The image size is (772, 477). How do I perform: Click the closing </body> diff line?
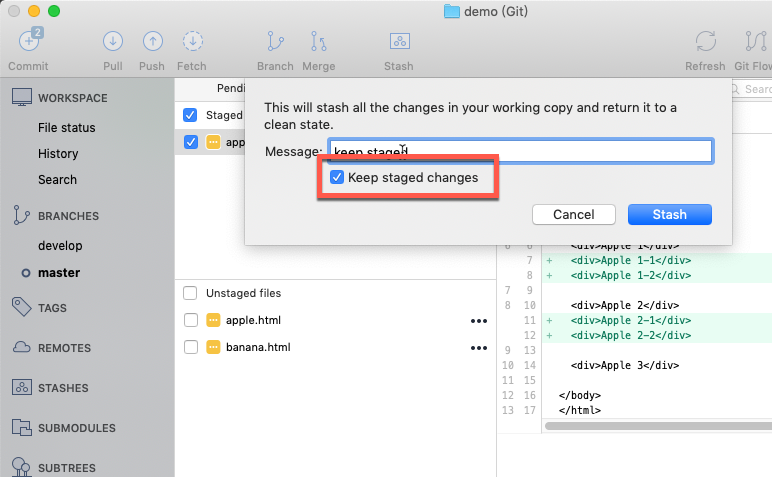(579, 395)
